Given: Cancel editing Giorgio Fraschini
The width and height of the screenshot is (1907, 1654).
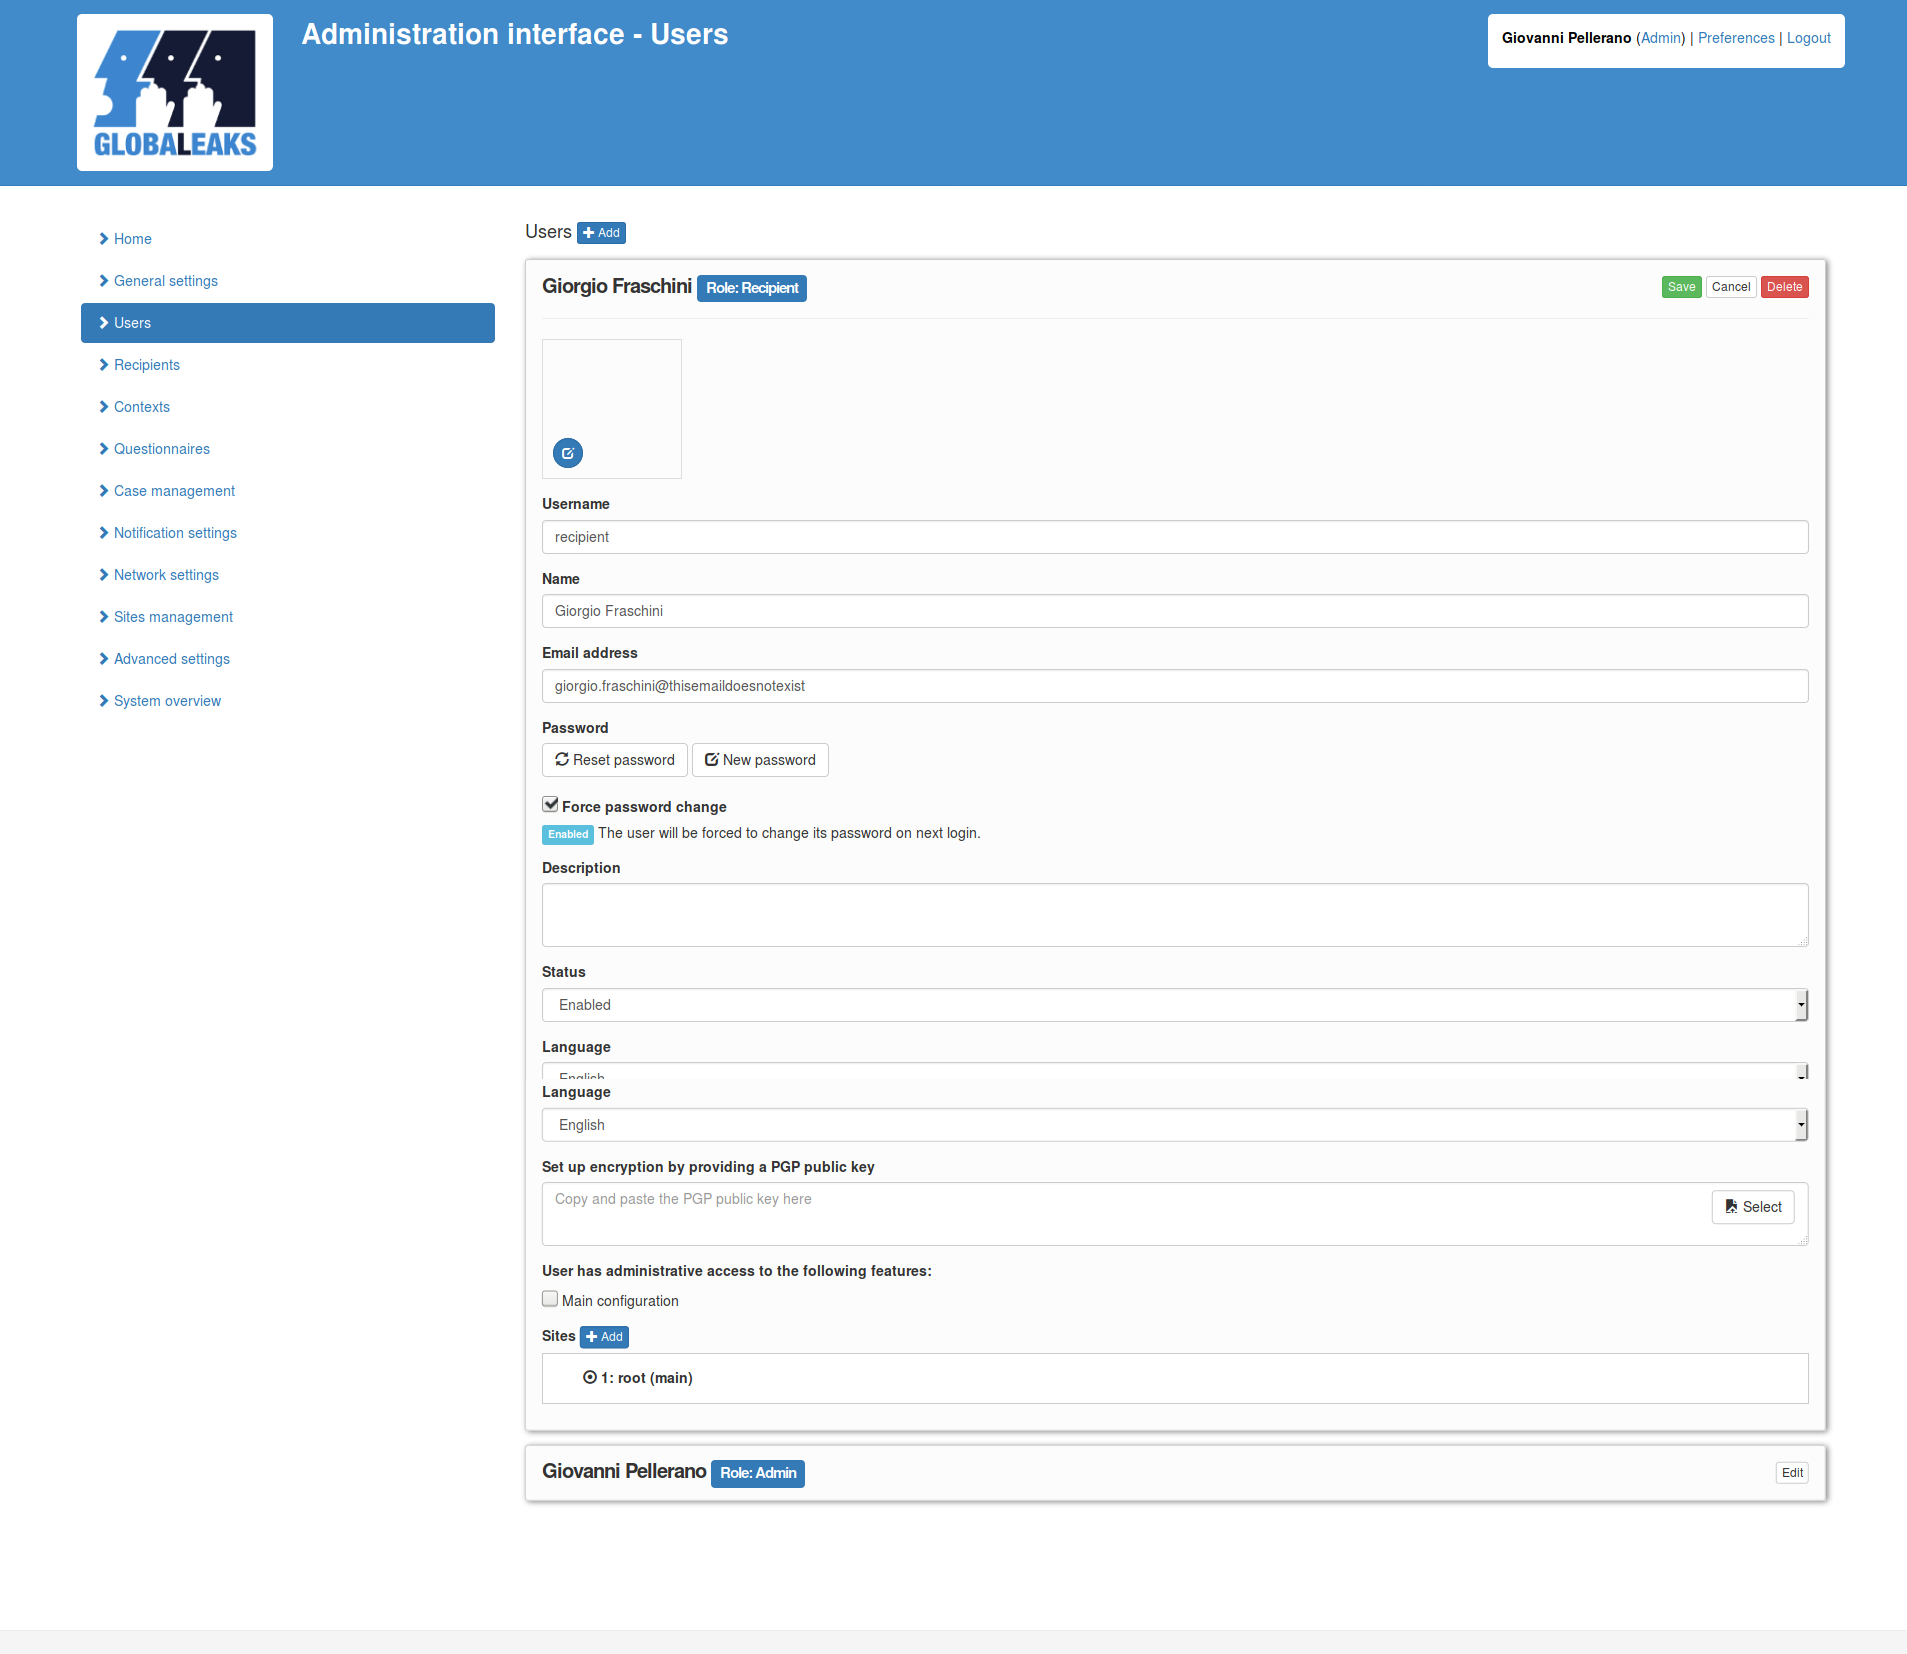Looking at the screenshot, I should [1731, 287].
